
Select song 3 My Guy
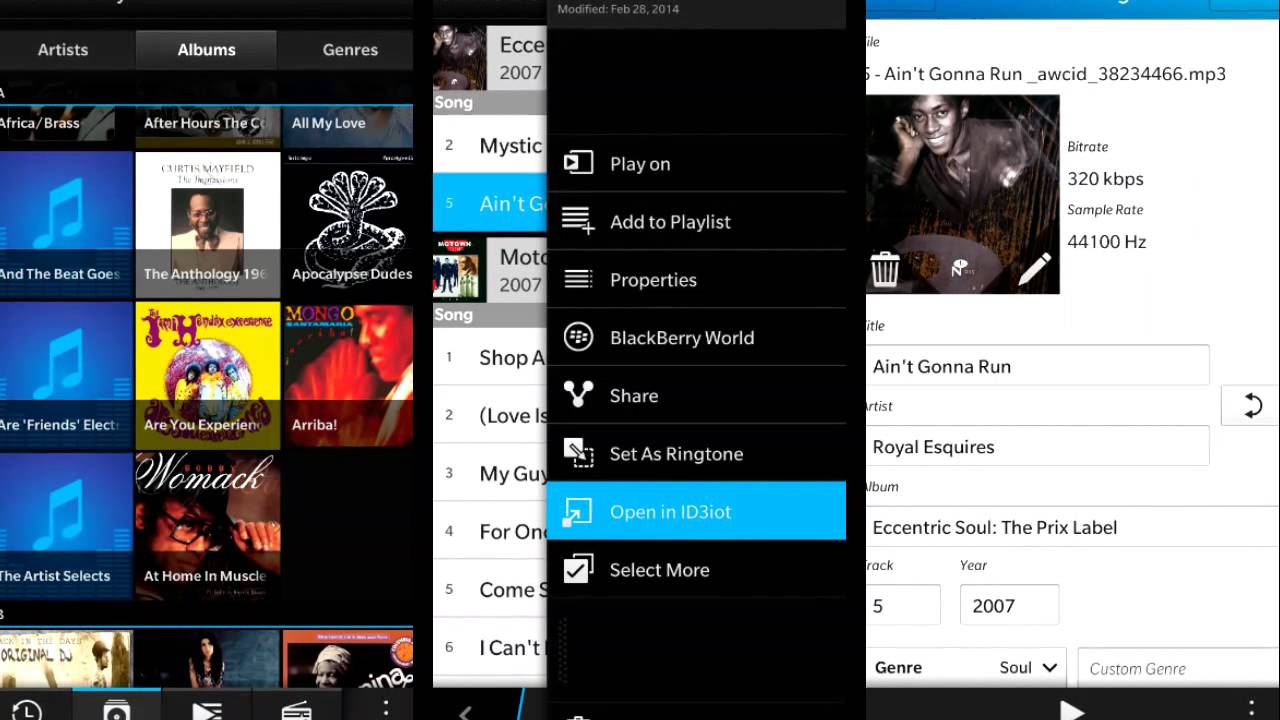pos(490,473)
